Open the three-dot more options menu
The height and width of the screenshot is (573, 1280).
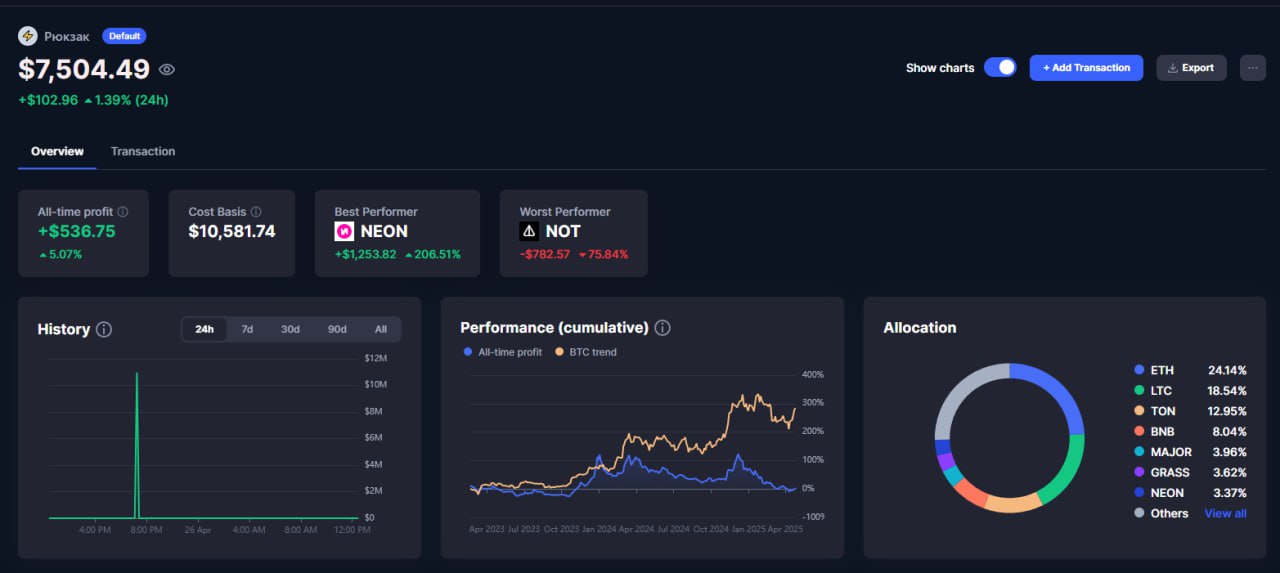(1253, 68)
